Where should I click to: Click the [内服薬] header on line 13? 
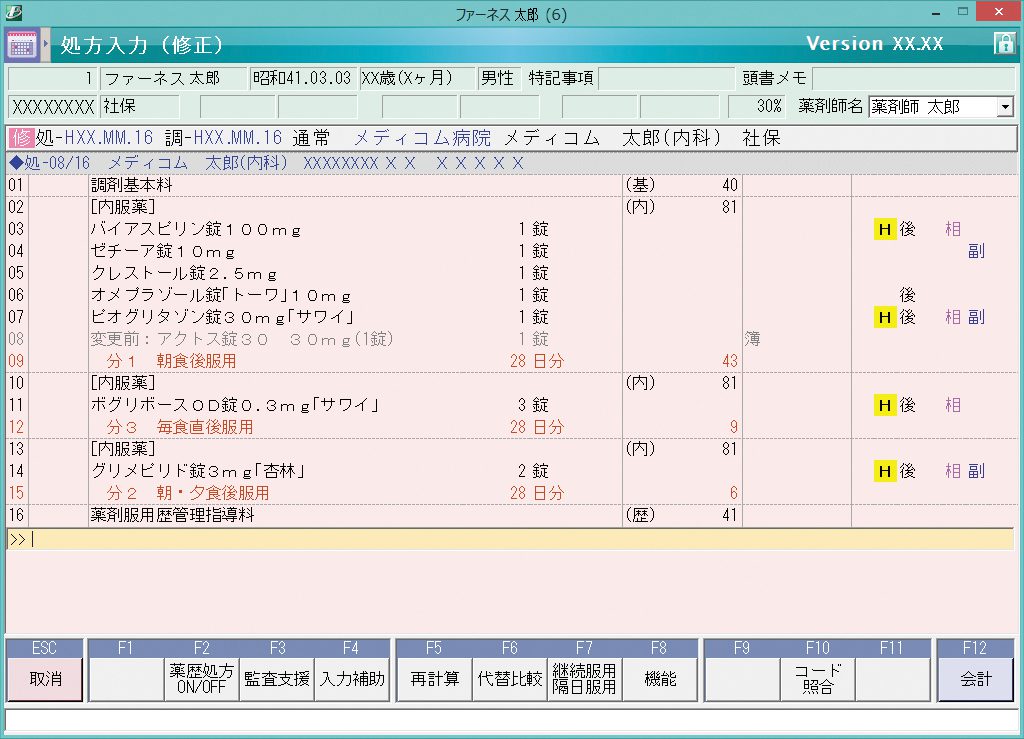coord(123,449)
